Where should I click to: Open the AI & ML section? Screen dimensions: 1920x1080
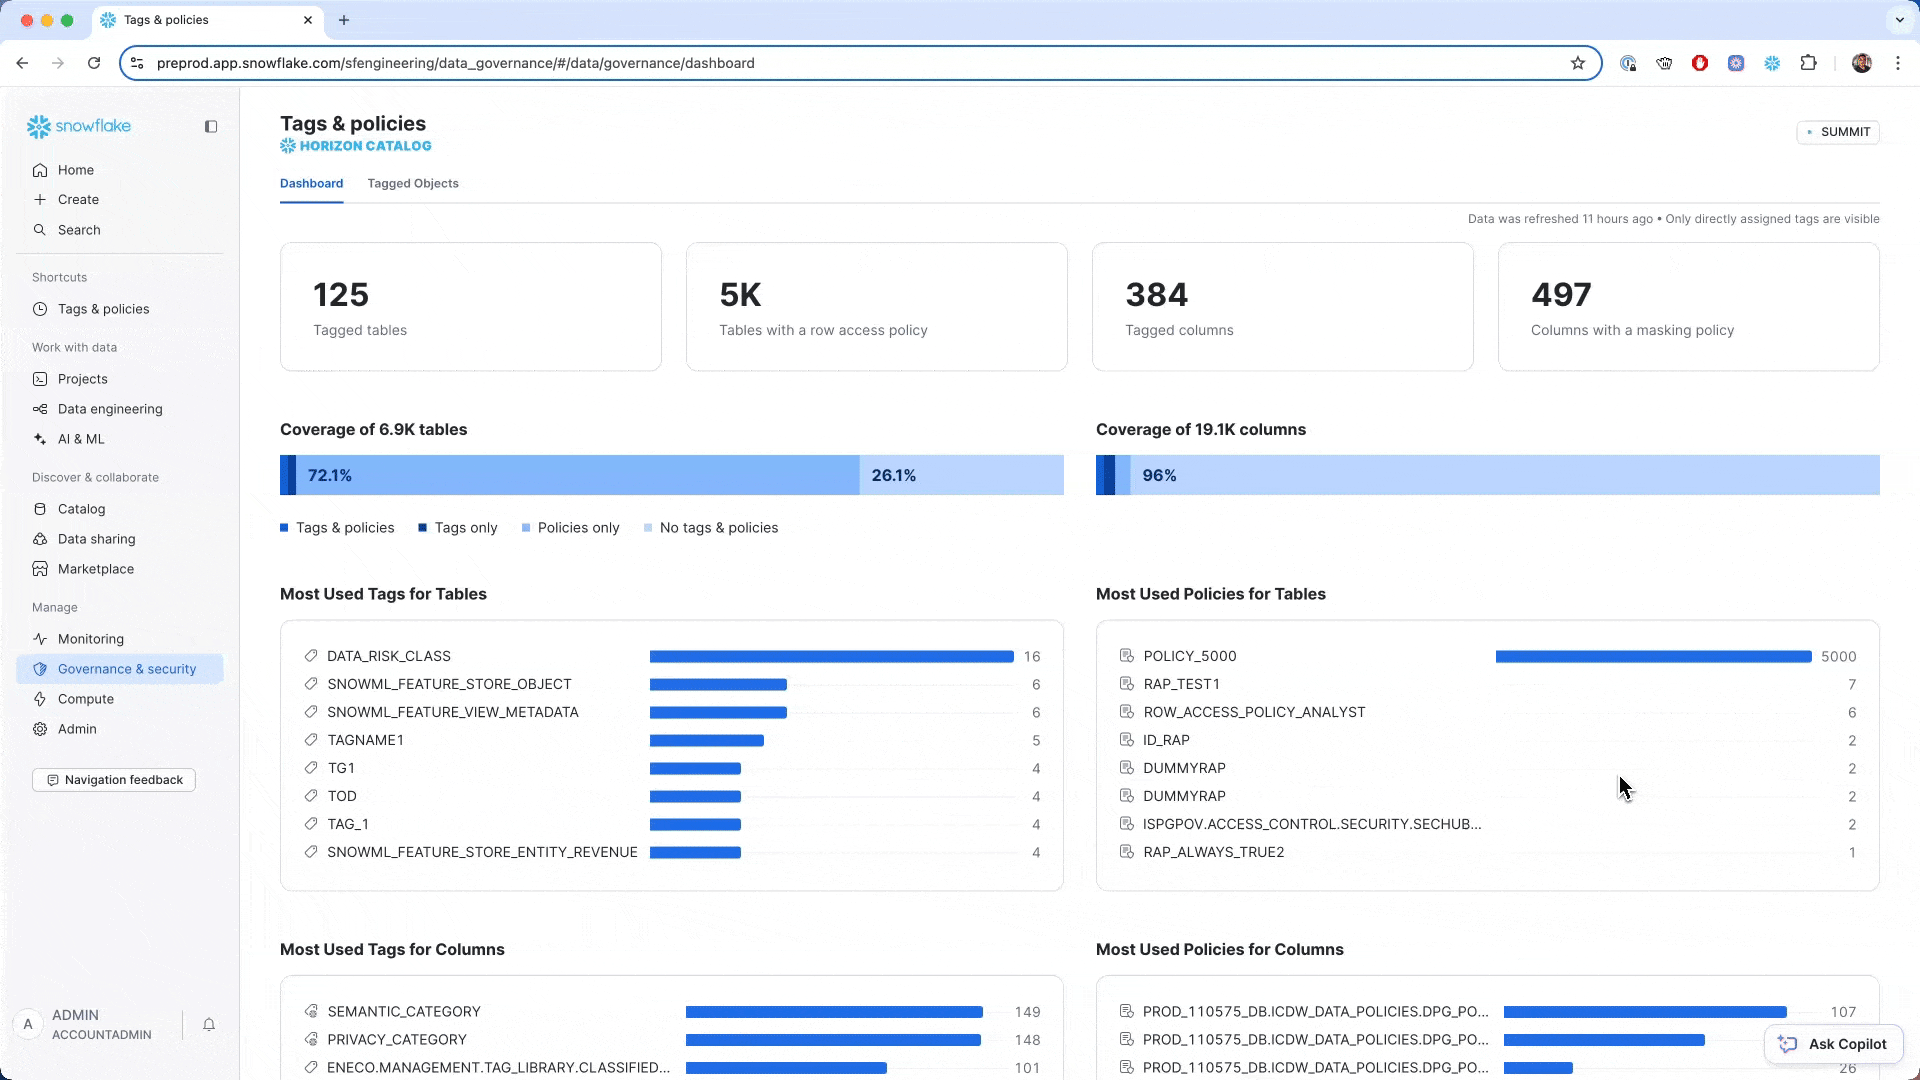pos(81,438)
